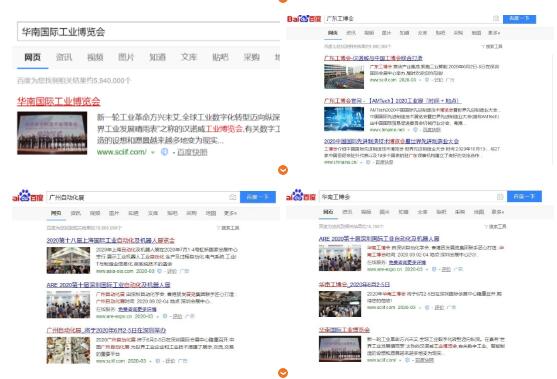Image resolution: width=557 pixels, height=379 pixels.
Task: Open the ABE 2020 result in the 华南工博会 panel
Action: click(379, 239)
